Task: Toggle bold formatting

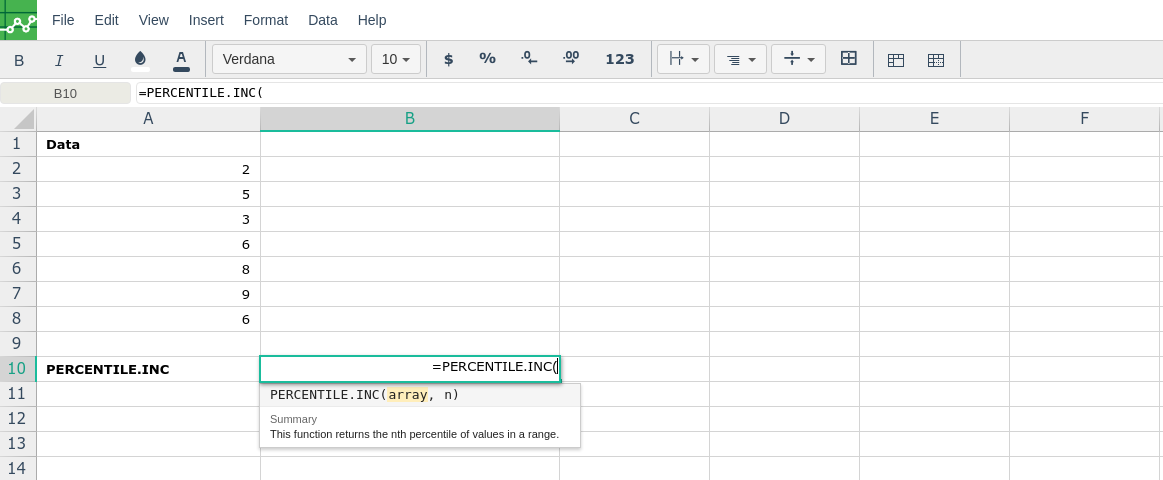Action: click(x=19, y=60)
